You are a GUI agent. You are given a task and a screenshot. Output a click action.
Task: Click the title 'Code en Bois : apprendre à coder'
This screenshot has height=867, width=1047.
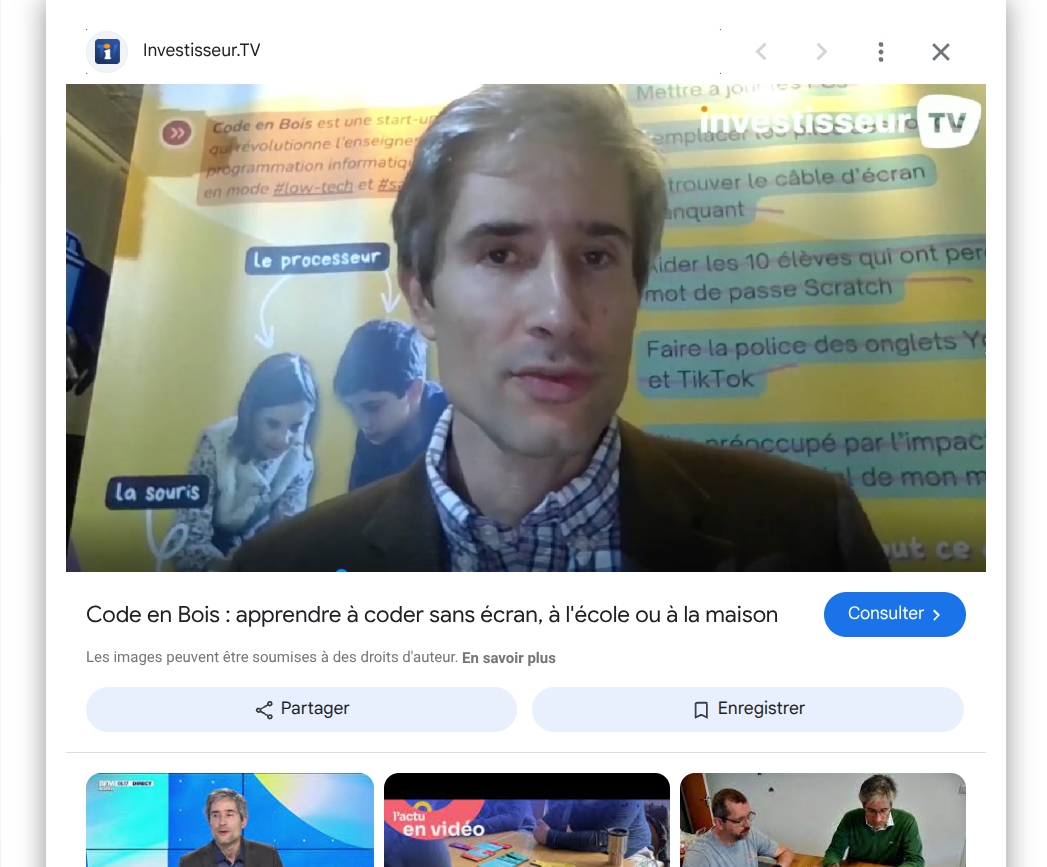[x=431, y=615]
